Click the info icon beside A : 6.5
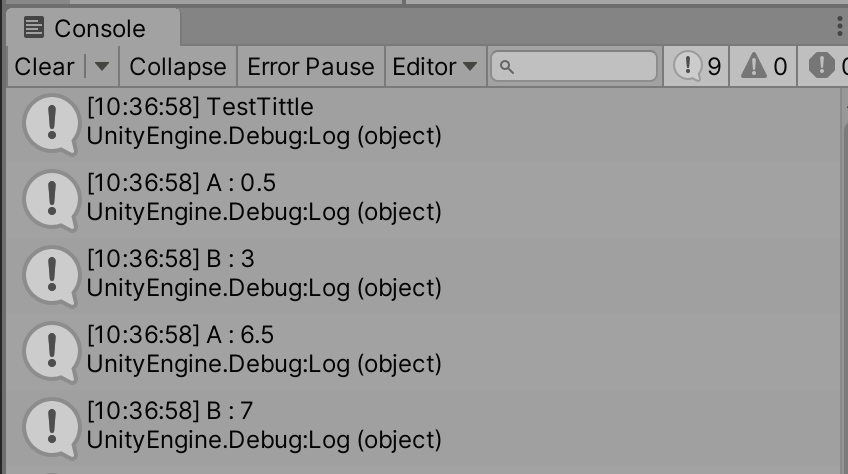The image size is (848, 474). (51, 352)
